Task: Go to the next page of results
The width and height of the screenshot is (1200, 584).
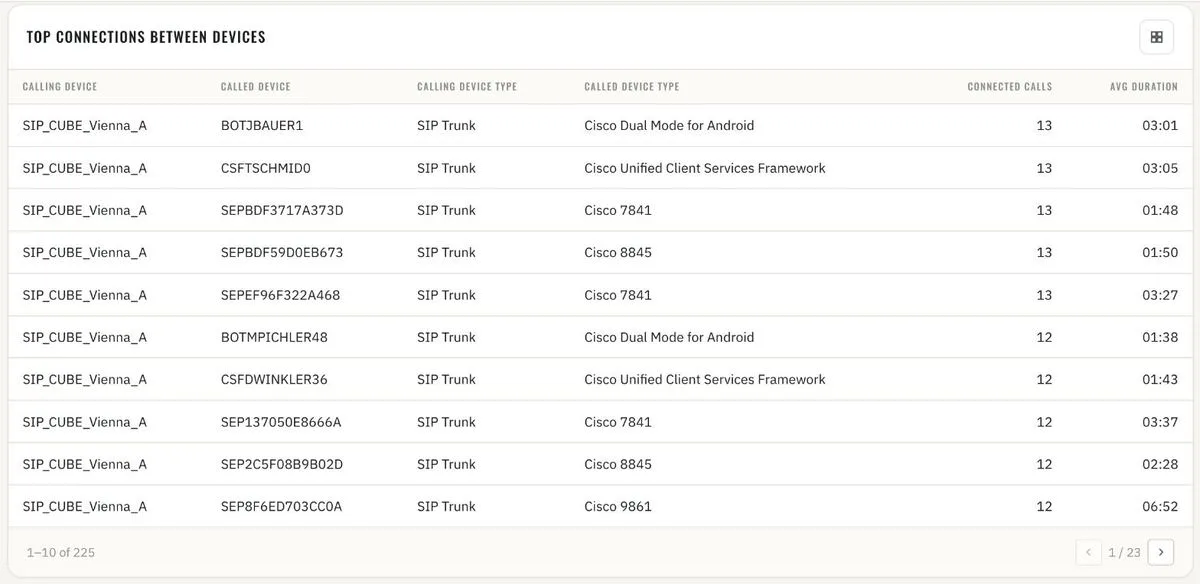Action: 1161,552
